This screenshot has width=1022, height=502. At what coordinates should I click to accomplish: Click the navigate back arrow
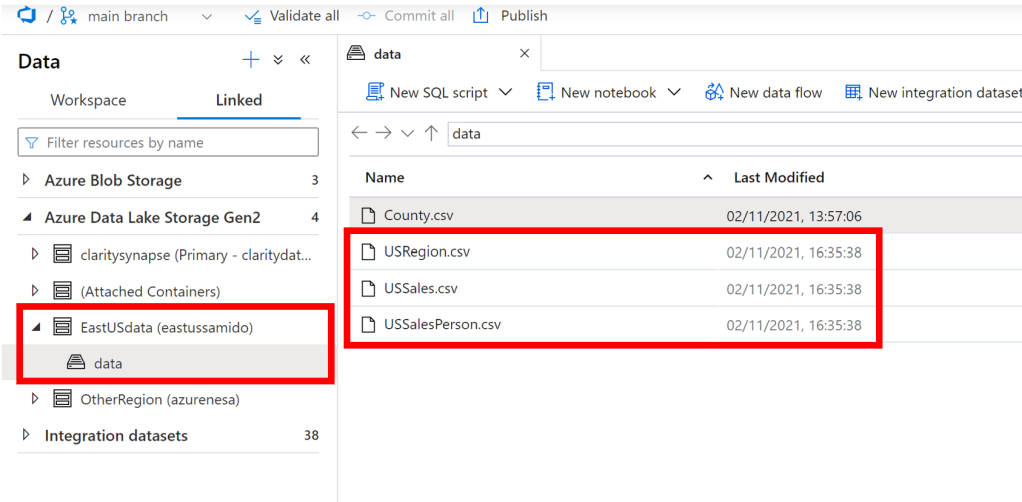click(359, 133)
